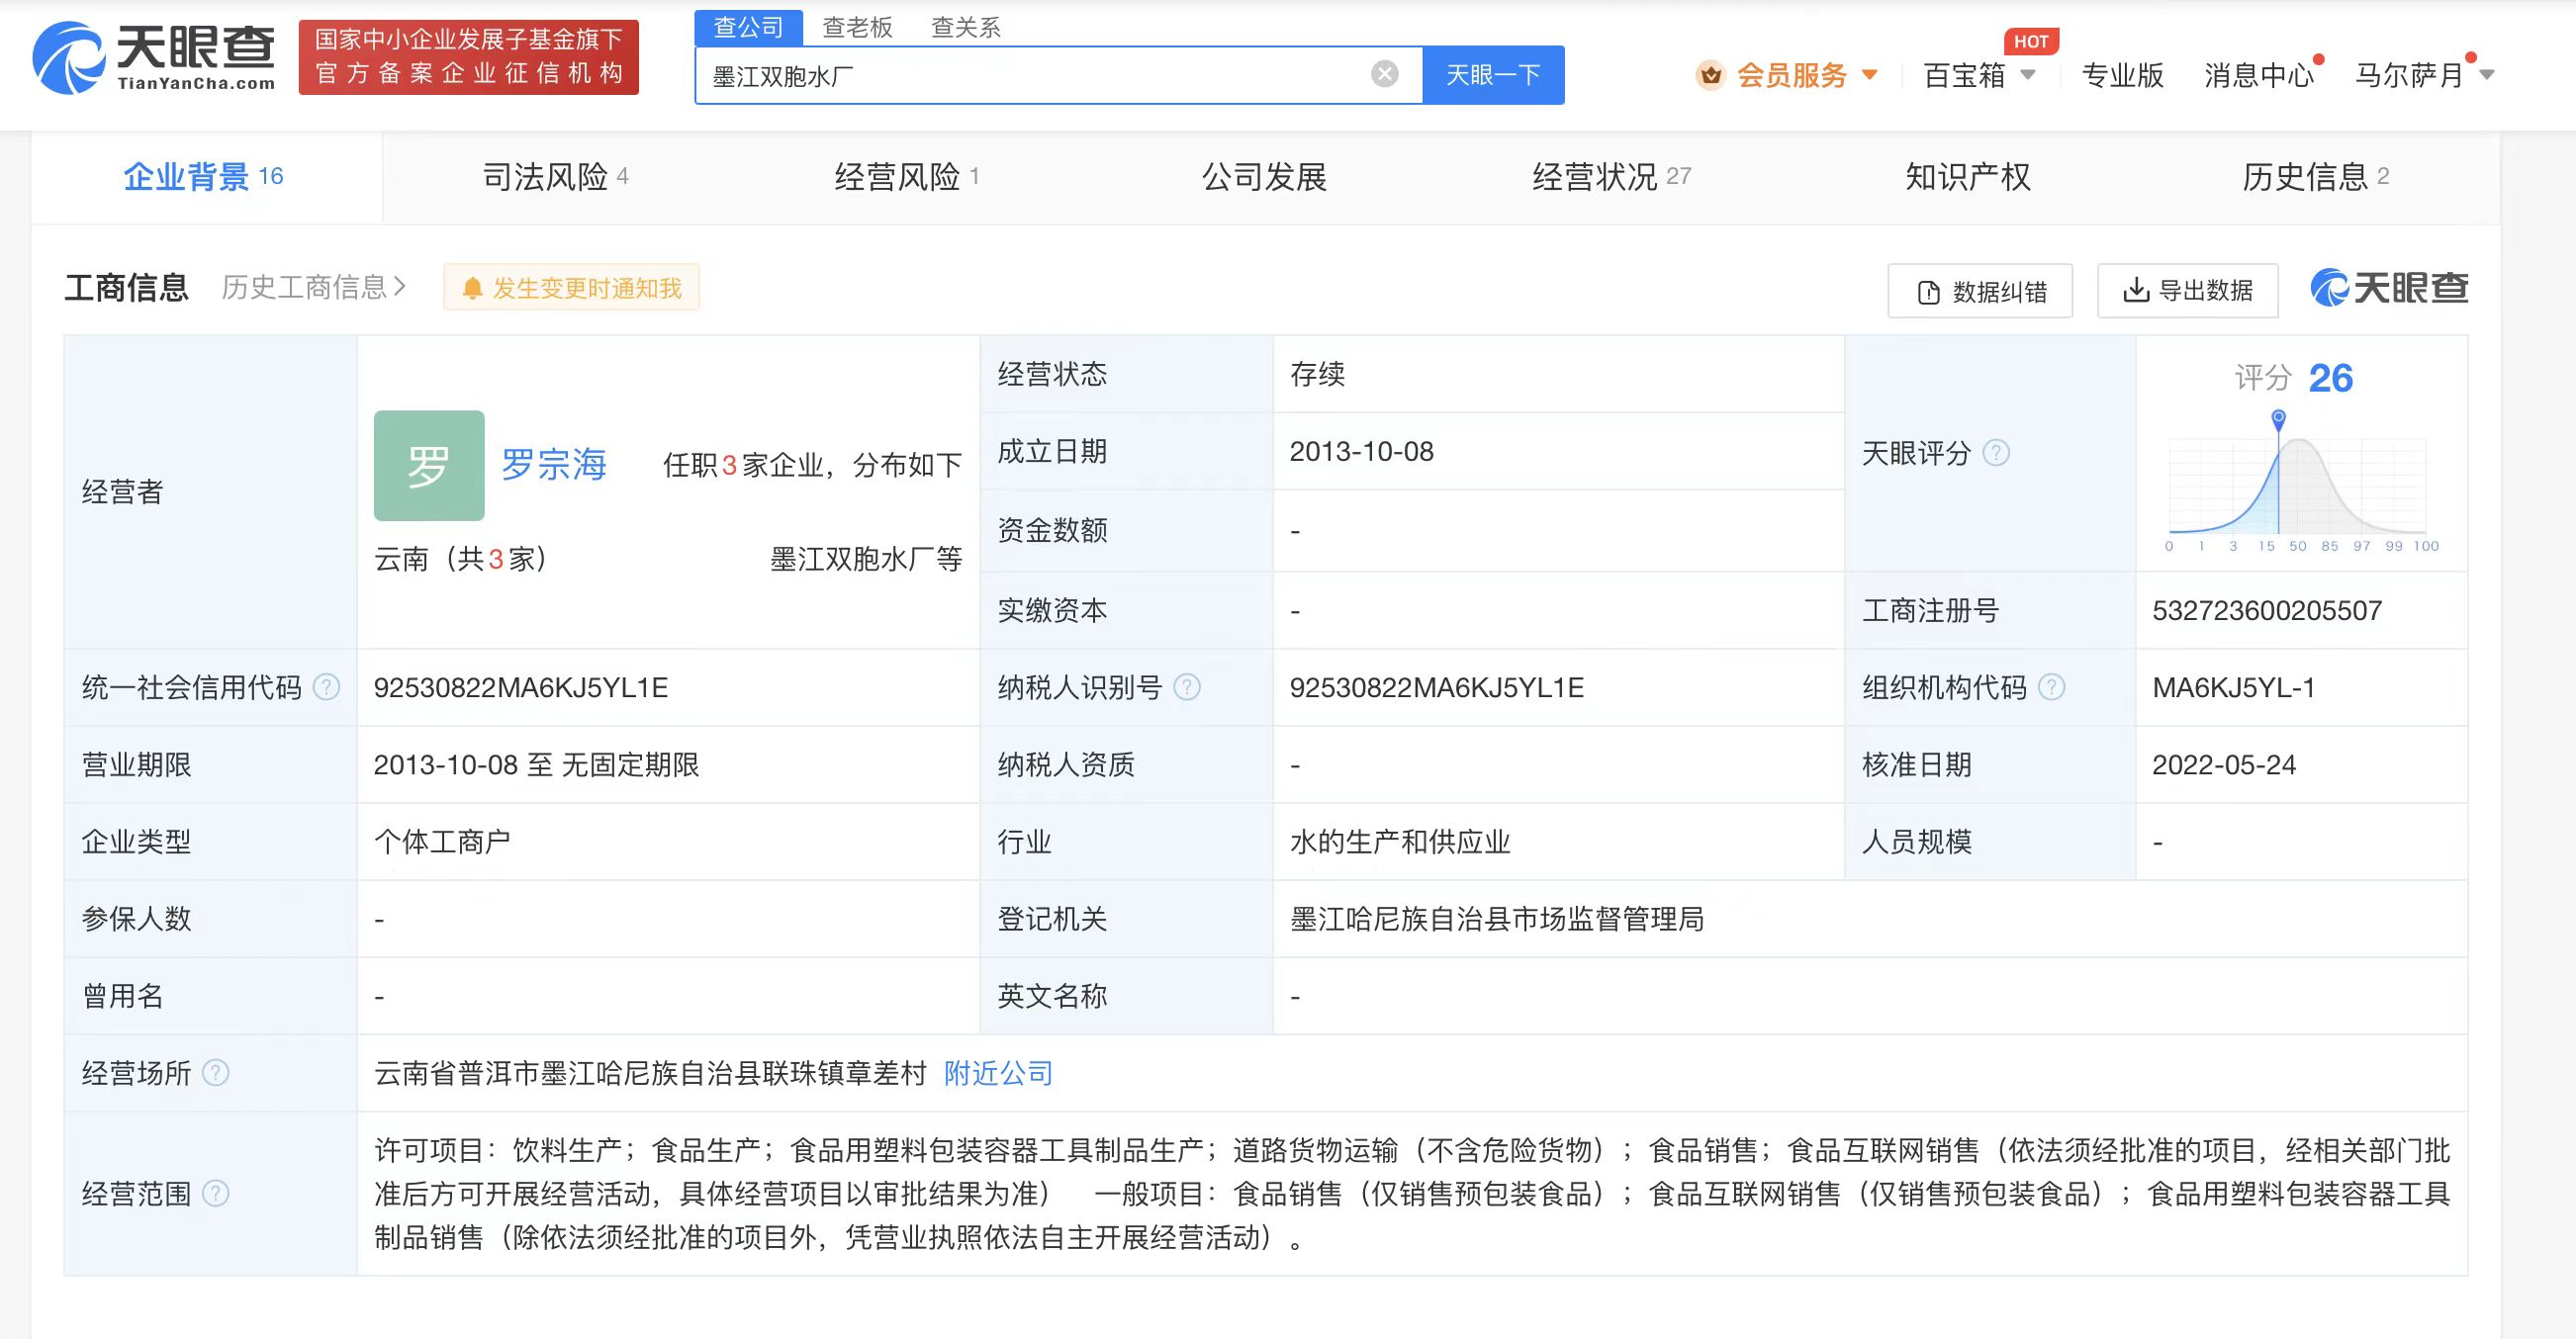2576x1339 pixels.
Task: Click the 2013-10-08 至 无固定期限 term value
Action: (x=536, y=764)
